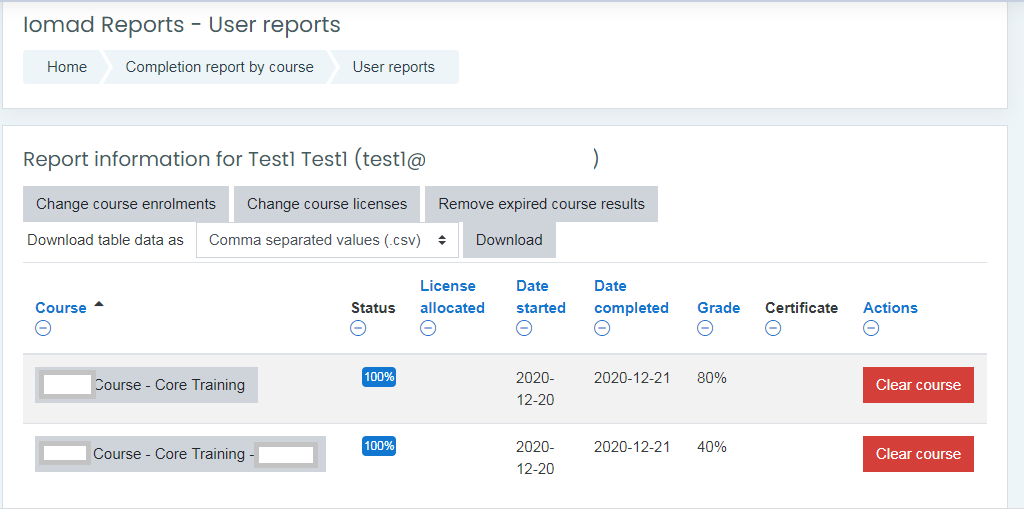This screenshot has width=1024, height=516.
Task: Open the download format dropdown (Comma separated values)
Action: tap(327, 240)
